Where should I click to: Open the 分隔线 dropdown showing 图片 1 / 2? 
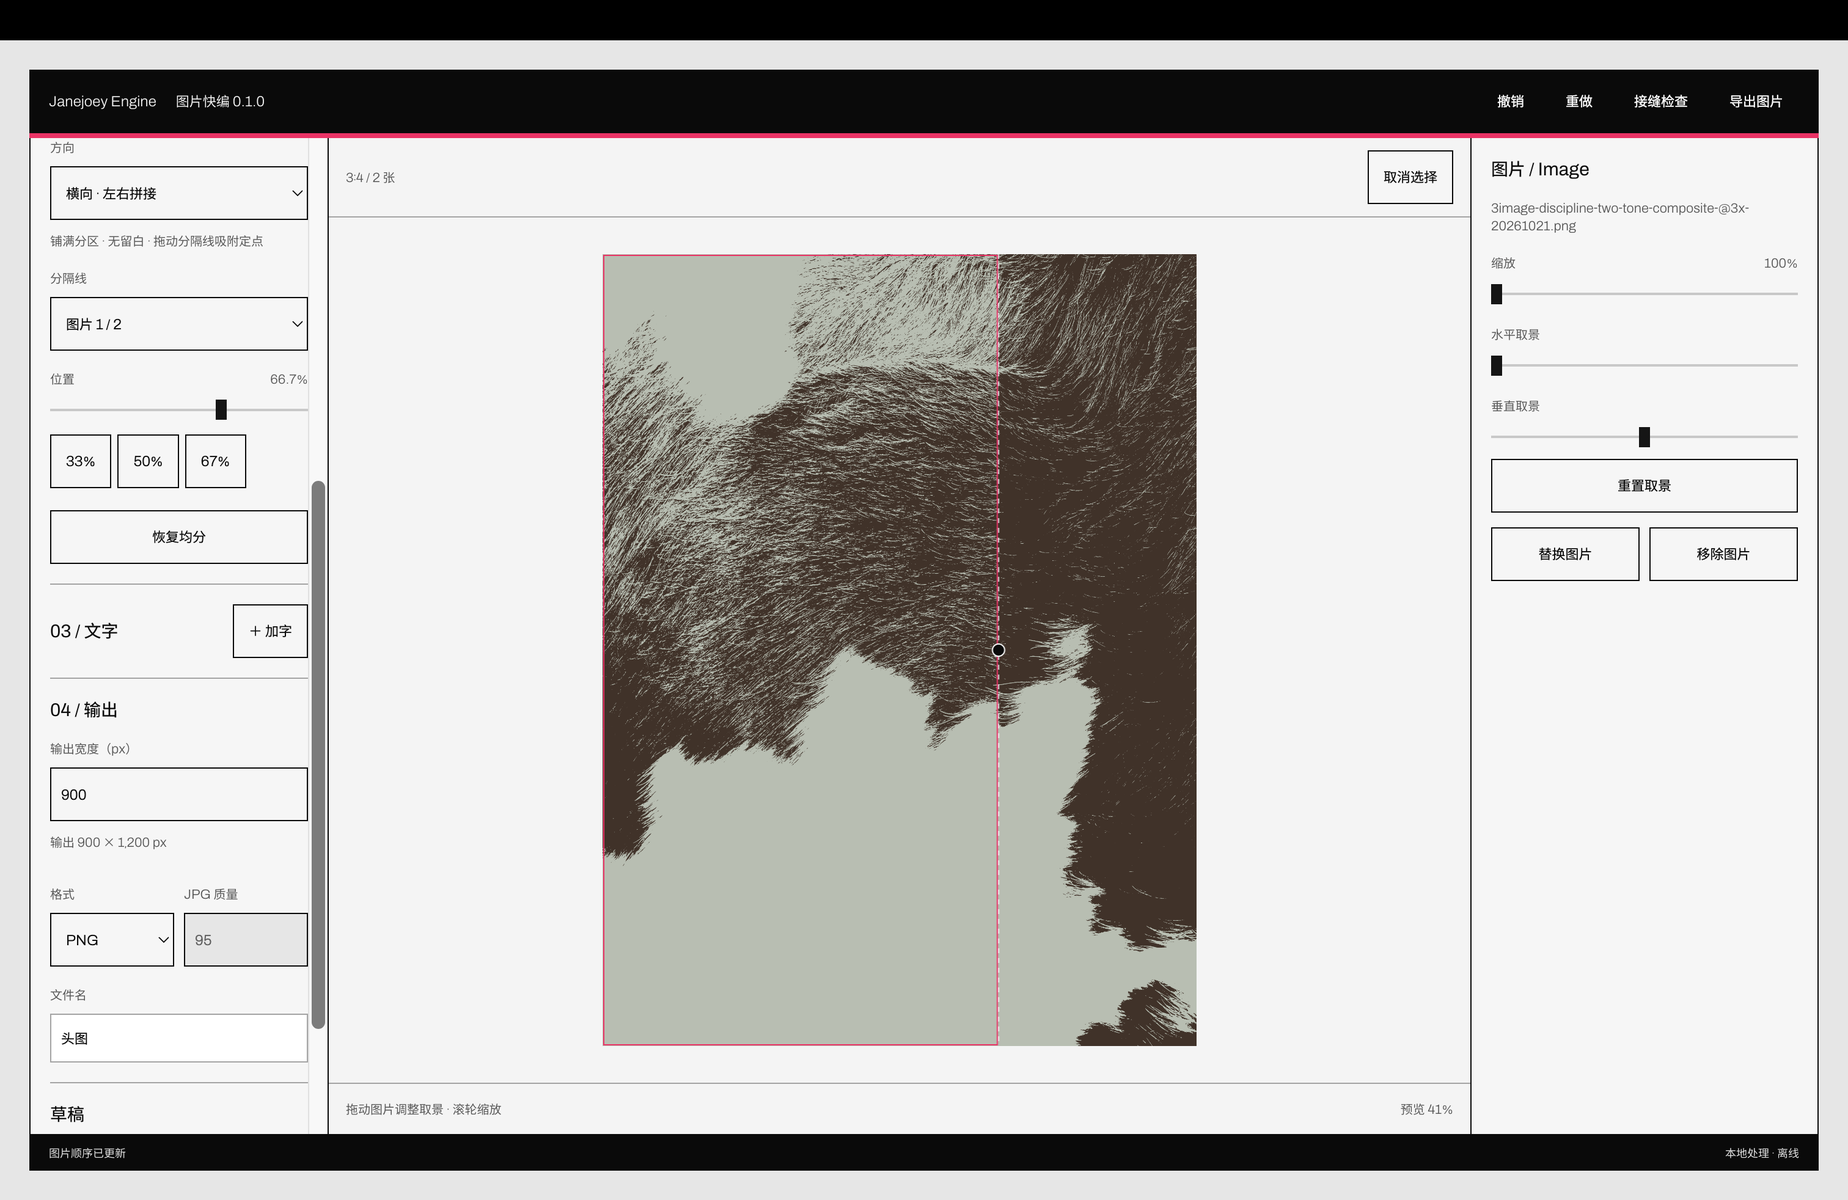click(179, 324)
